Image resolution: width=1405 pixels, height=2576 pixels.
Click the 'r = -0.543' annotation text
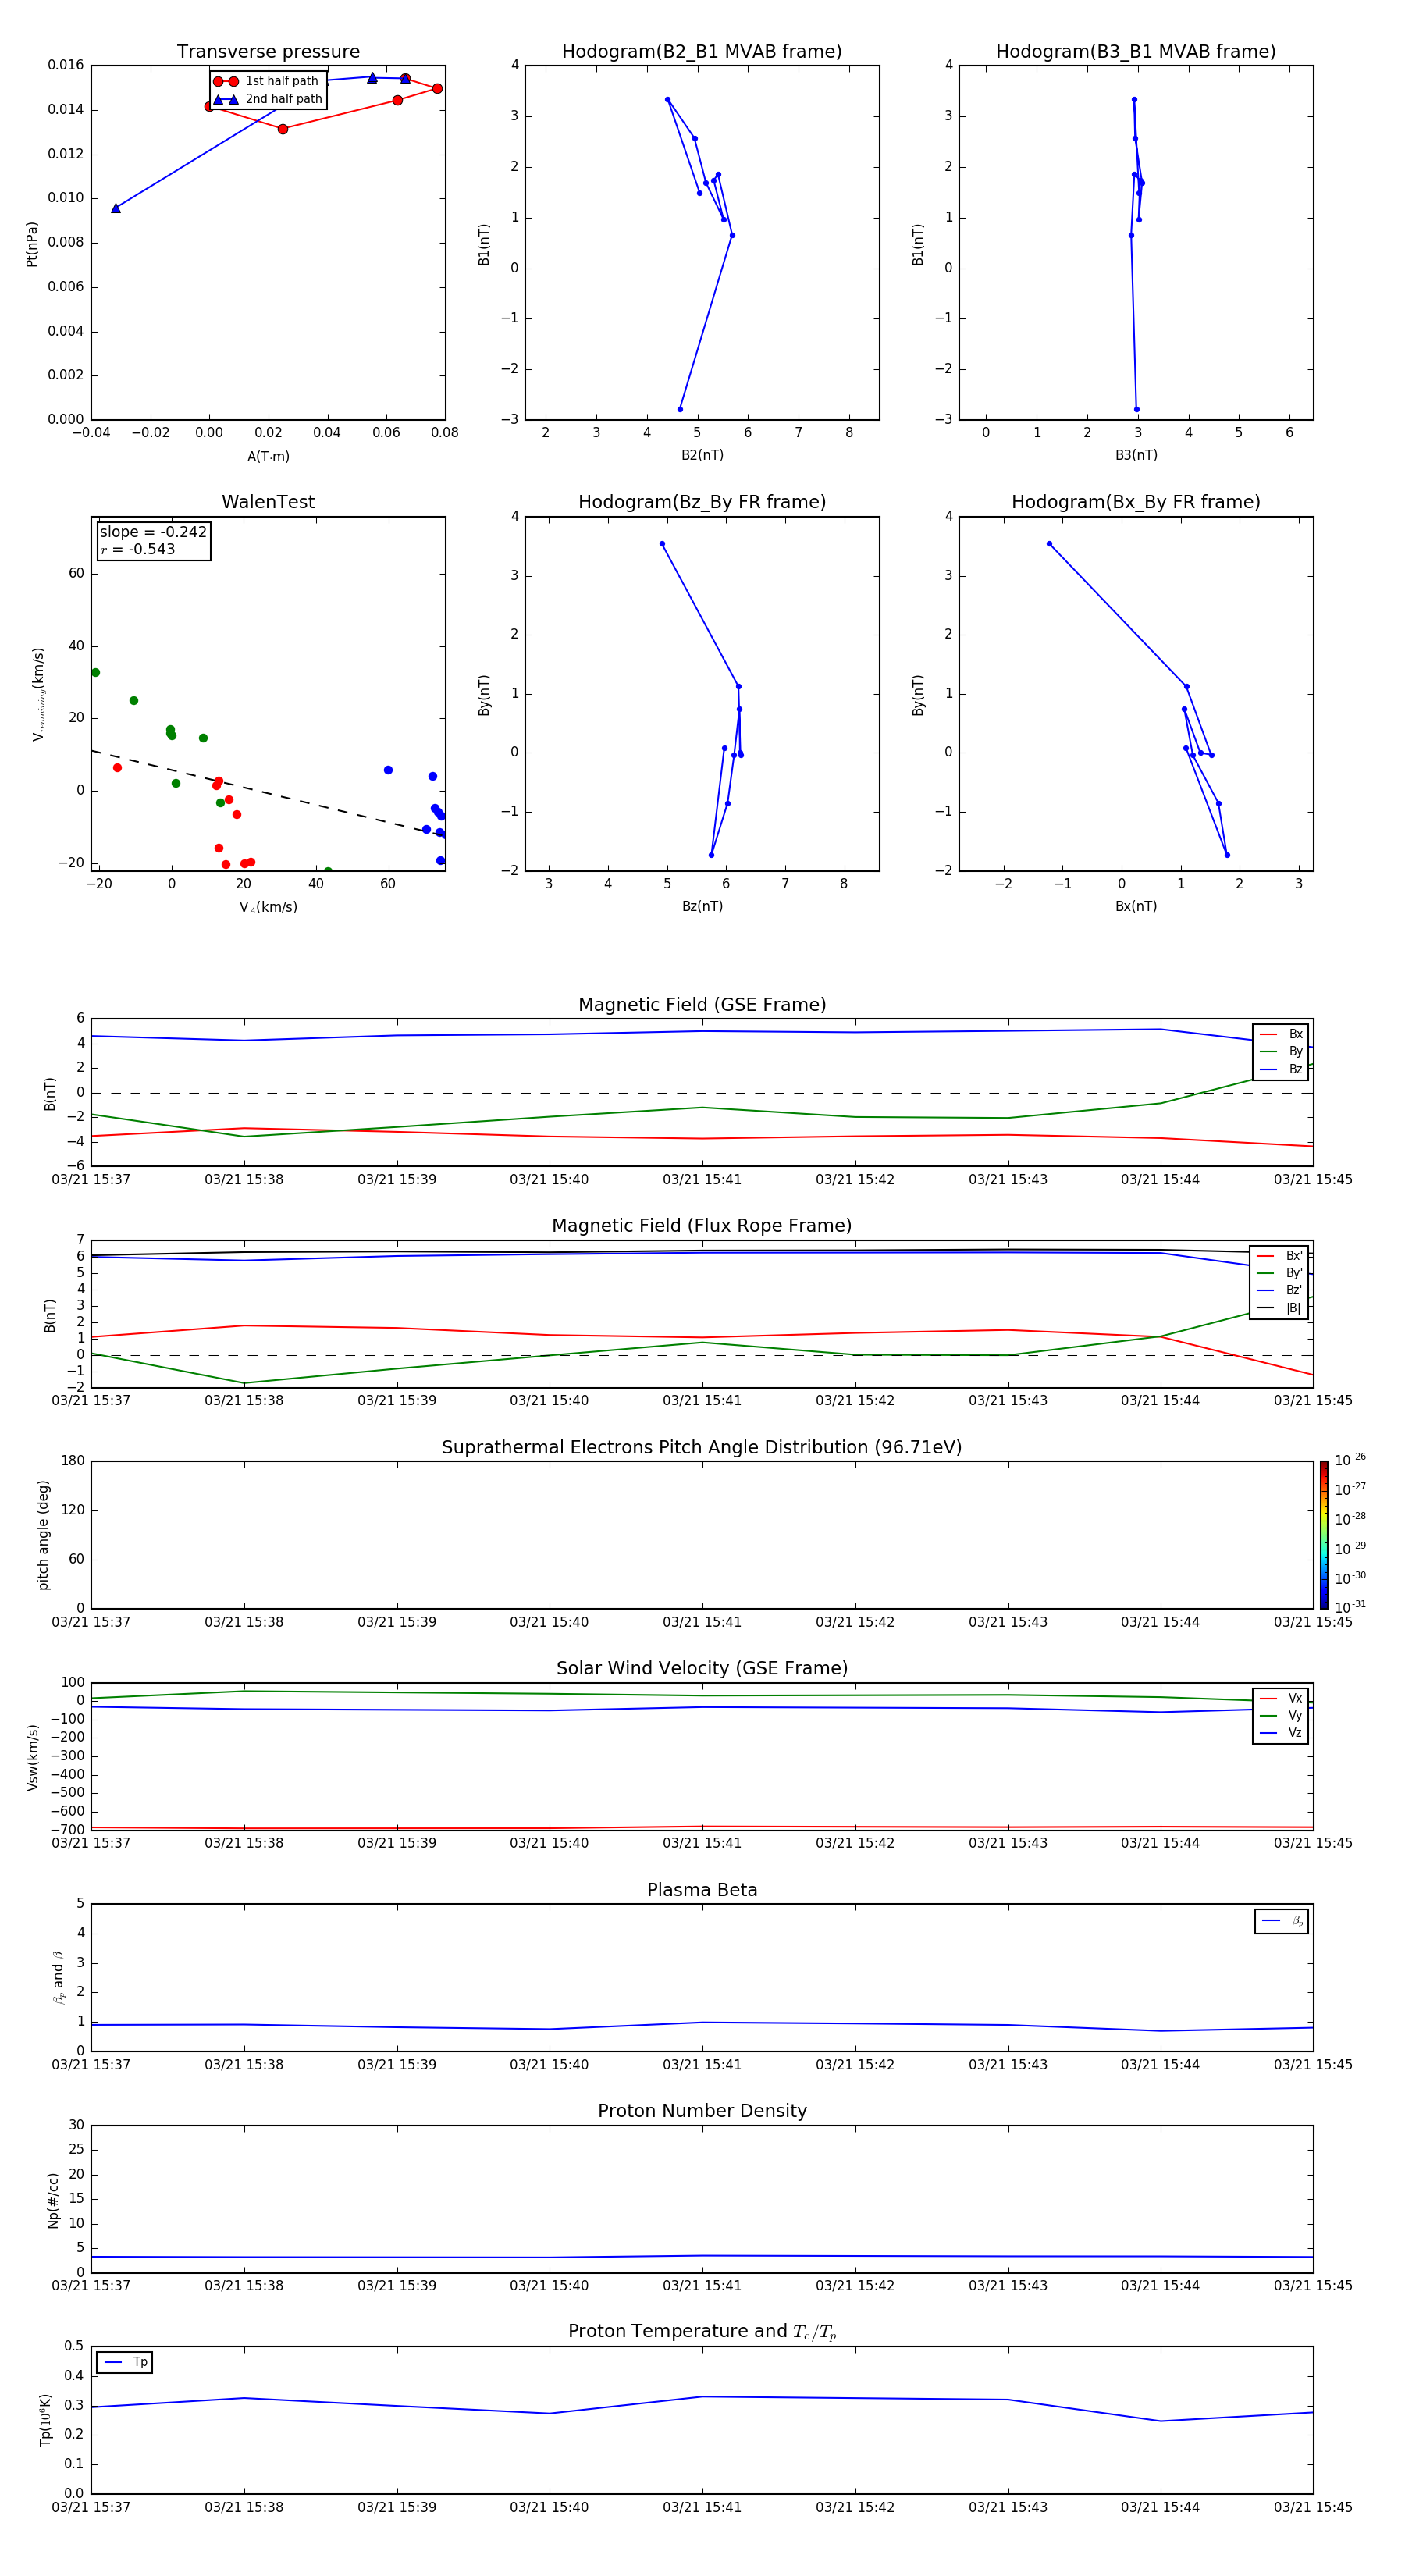coord(138,549)
